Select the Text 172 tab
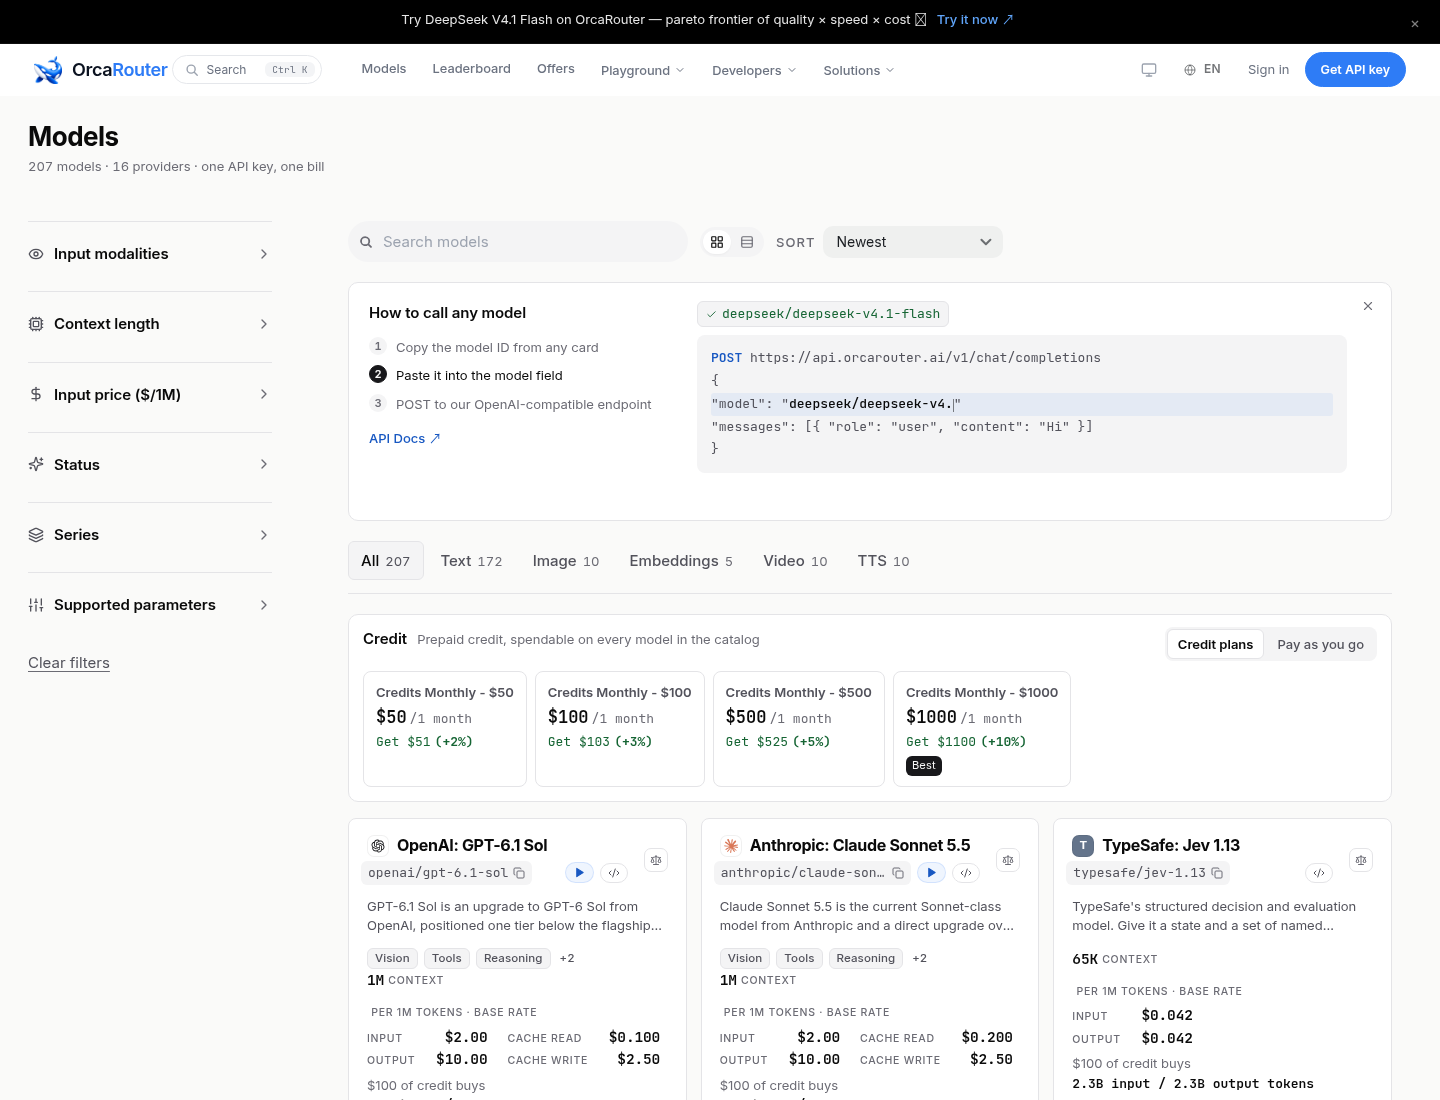The image size is (1440, 1100). [472, 561]
